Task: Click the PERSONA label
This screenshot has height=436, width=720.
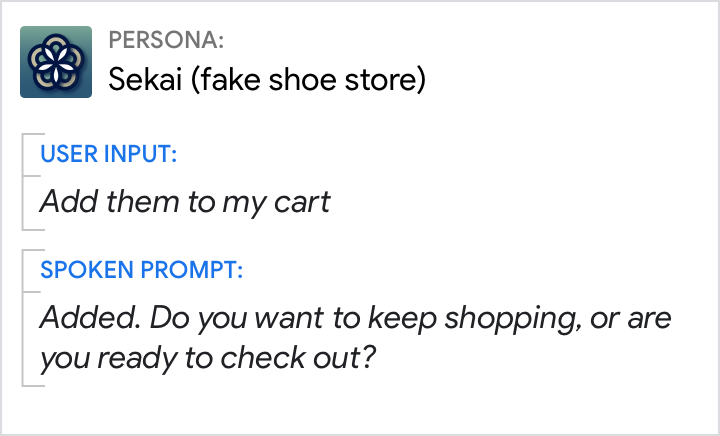Action: 166,41
